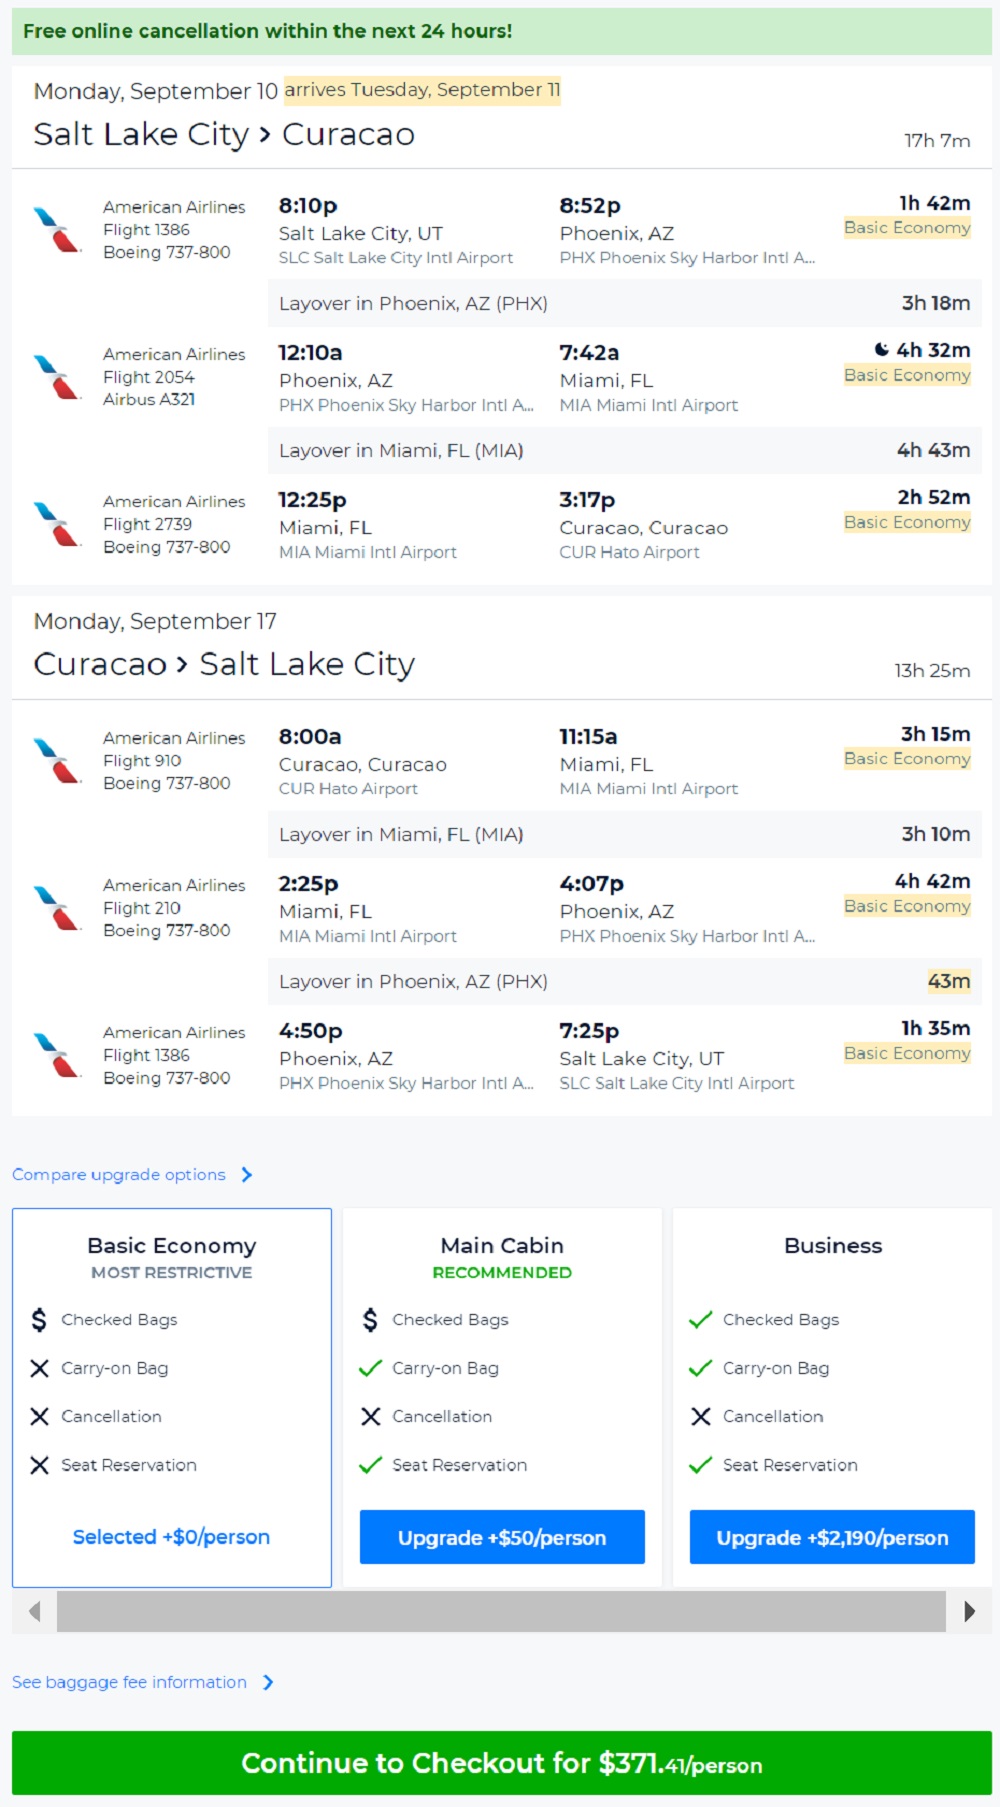Viewport: 1000px width, 1807px height.
Task: Click the horizontal fare scrollbar track
Action: (500, 1611)
